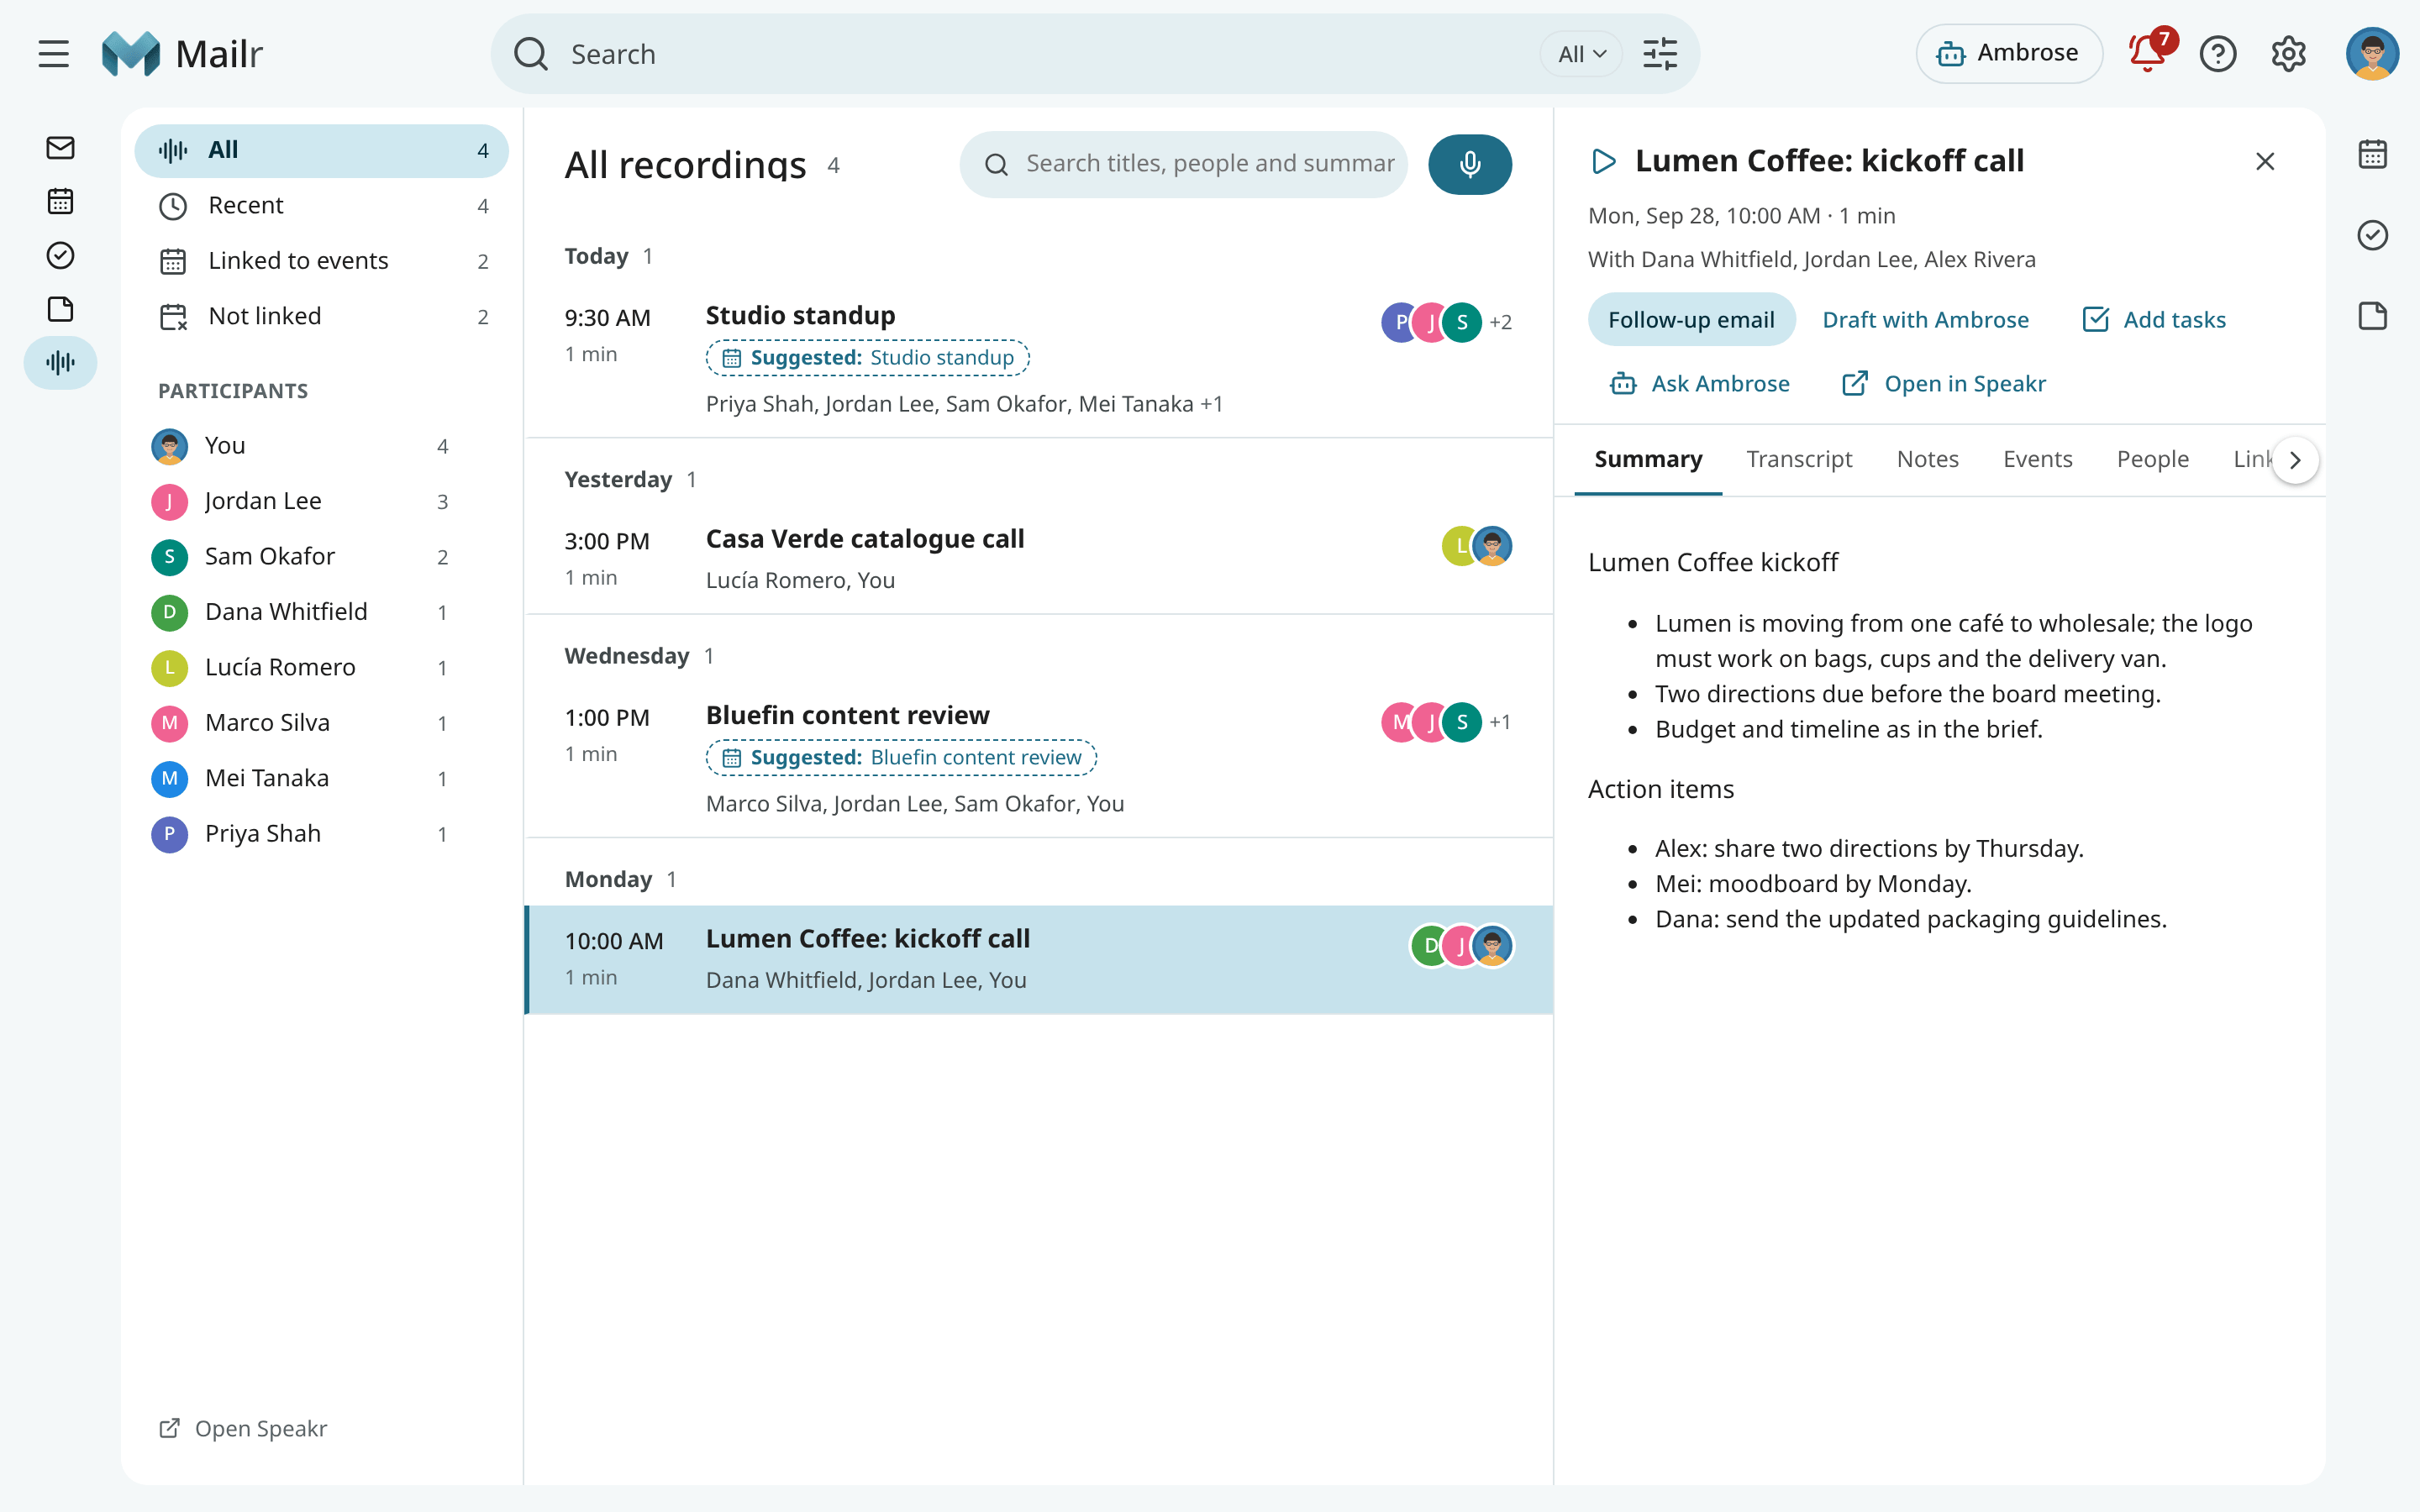
Task: Click Ask Ambrose
Action: (1699, 384)
